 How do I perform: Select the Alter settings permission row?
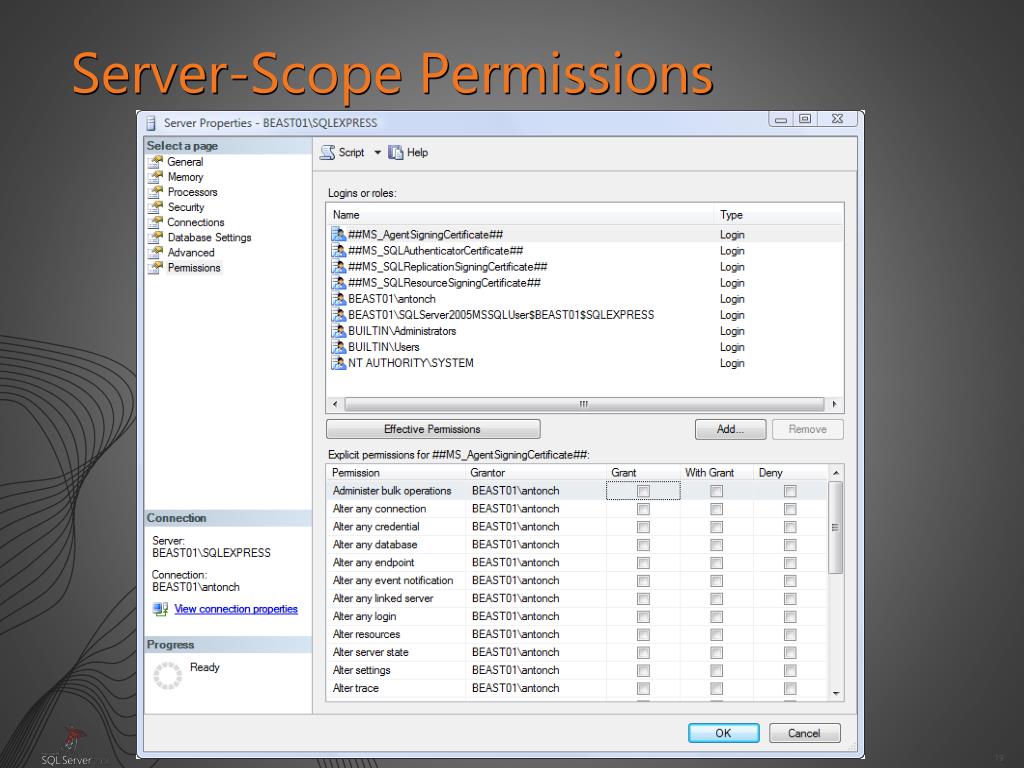[x=577, y=670]
